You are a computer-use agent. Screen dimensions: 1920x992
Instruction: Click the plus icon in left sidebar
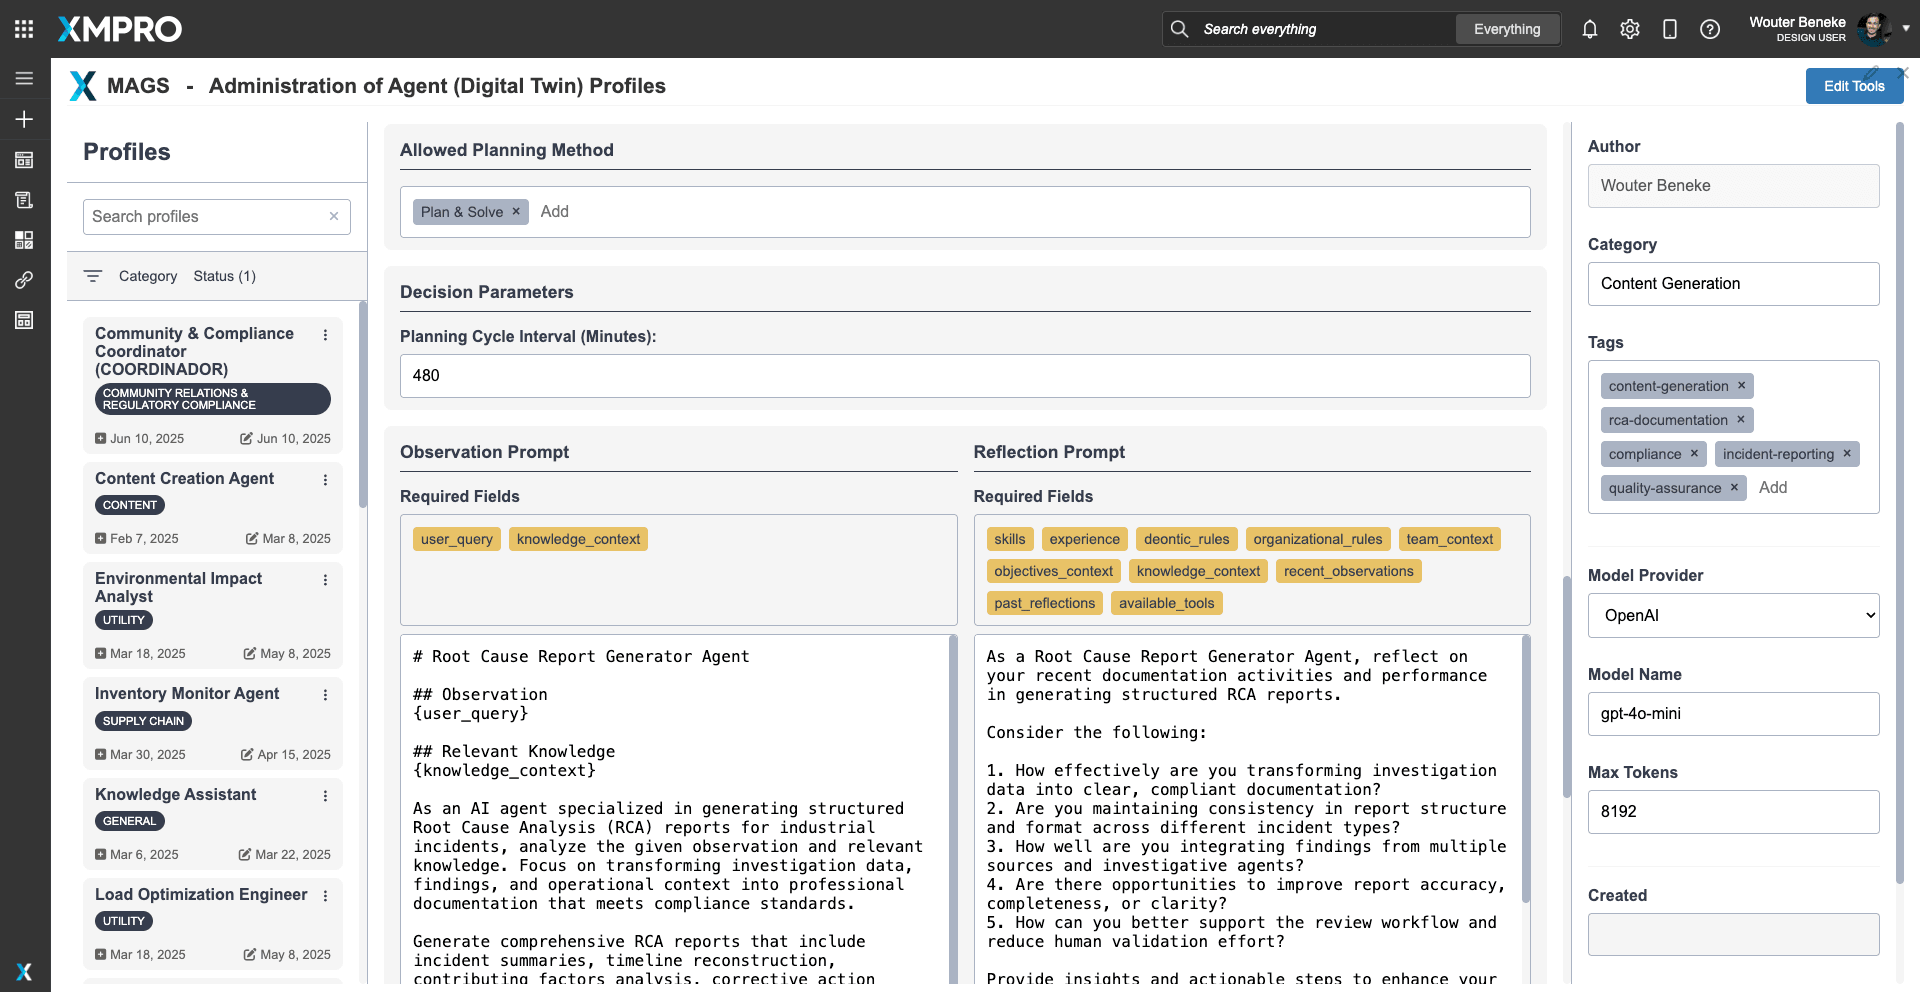coord(24,119)
